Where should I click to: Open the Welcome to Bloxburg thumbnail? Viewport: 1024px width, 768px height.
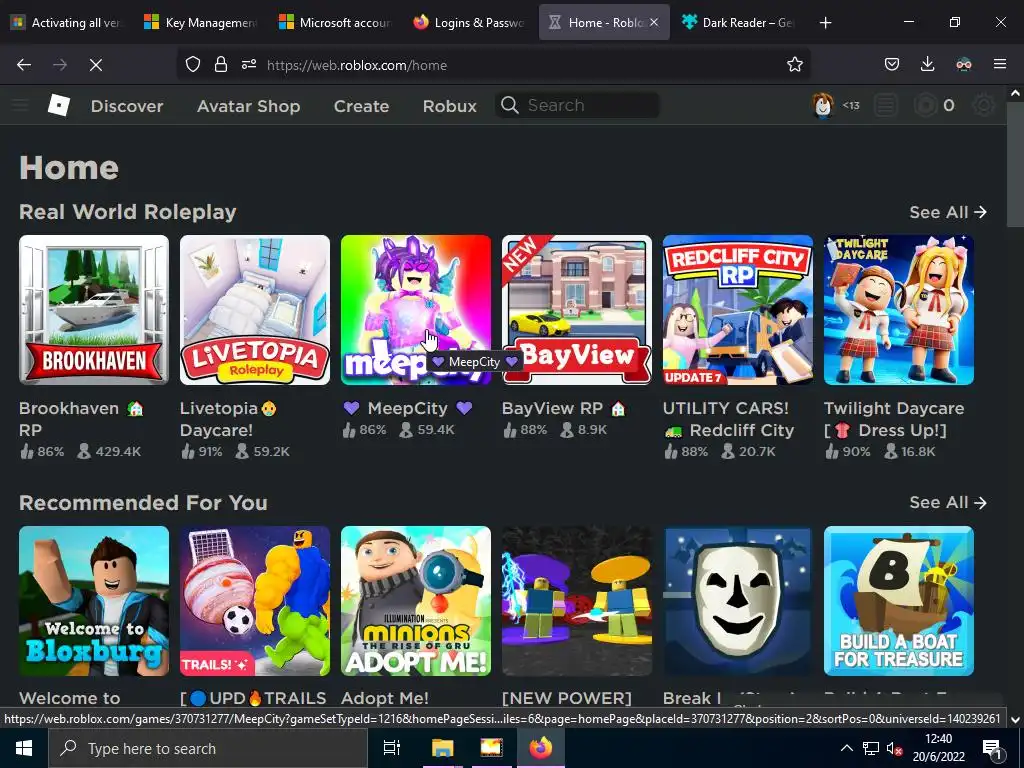coord(94,601)
